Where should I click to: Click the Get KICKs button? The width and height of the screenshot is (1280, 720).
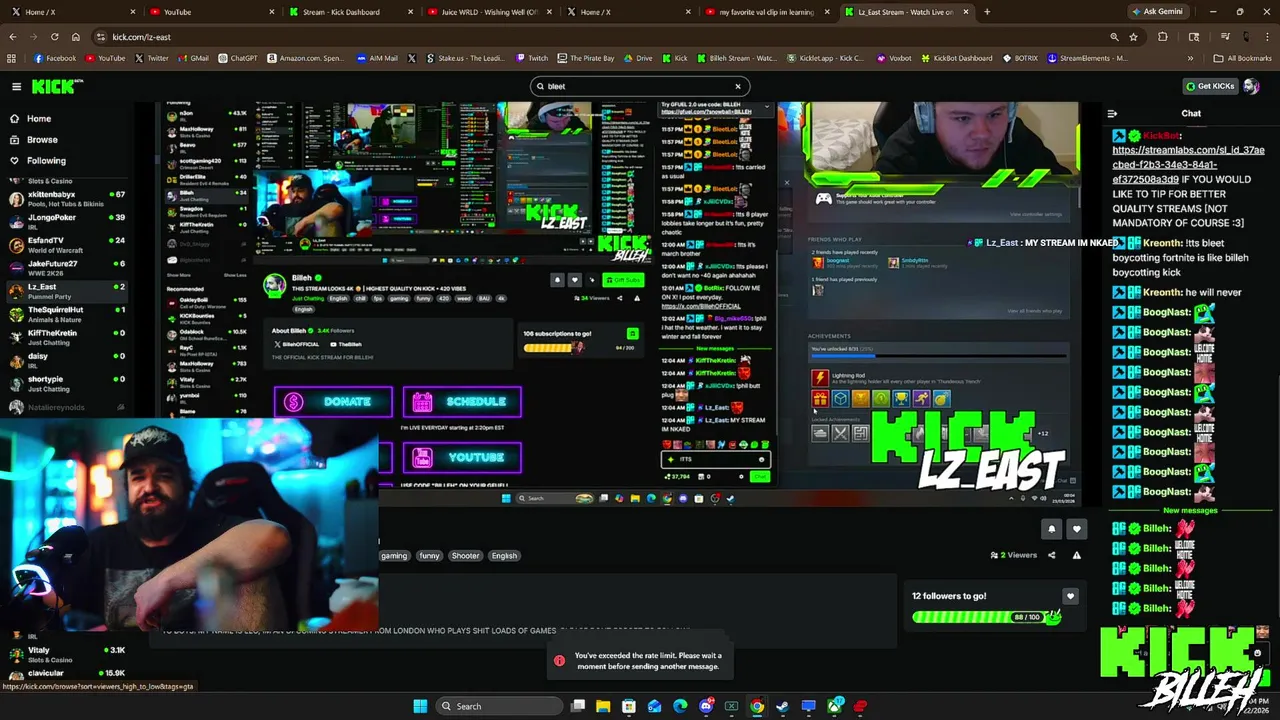[x=1210, y=86]
